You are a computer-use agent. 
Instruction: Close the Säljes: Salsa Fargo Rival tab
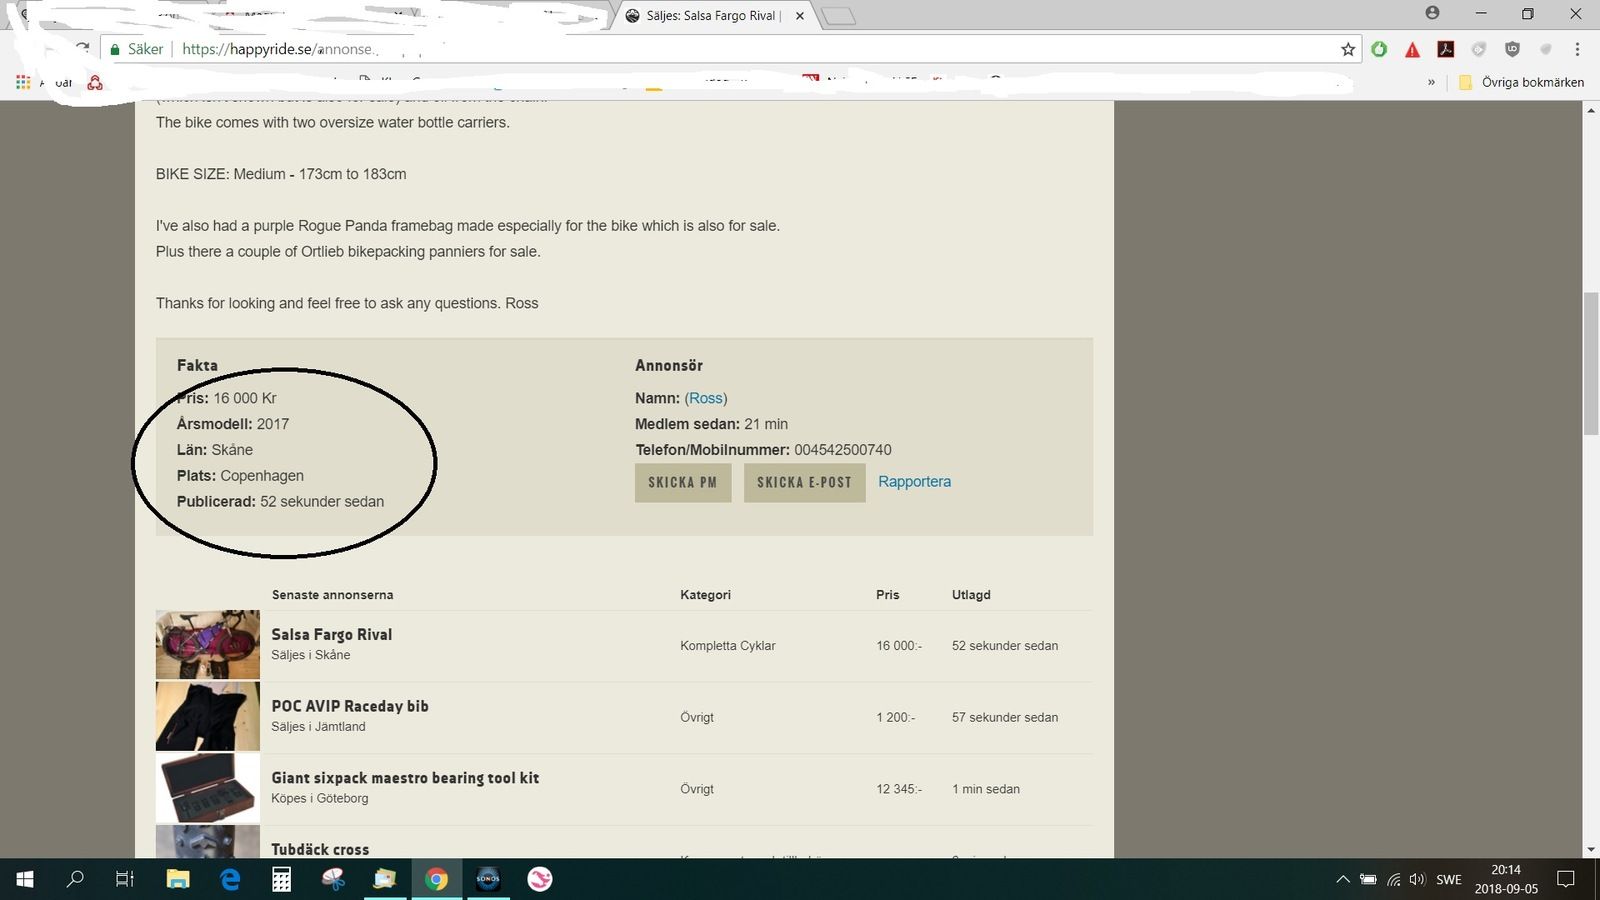coord(799,16)
